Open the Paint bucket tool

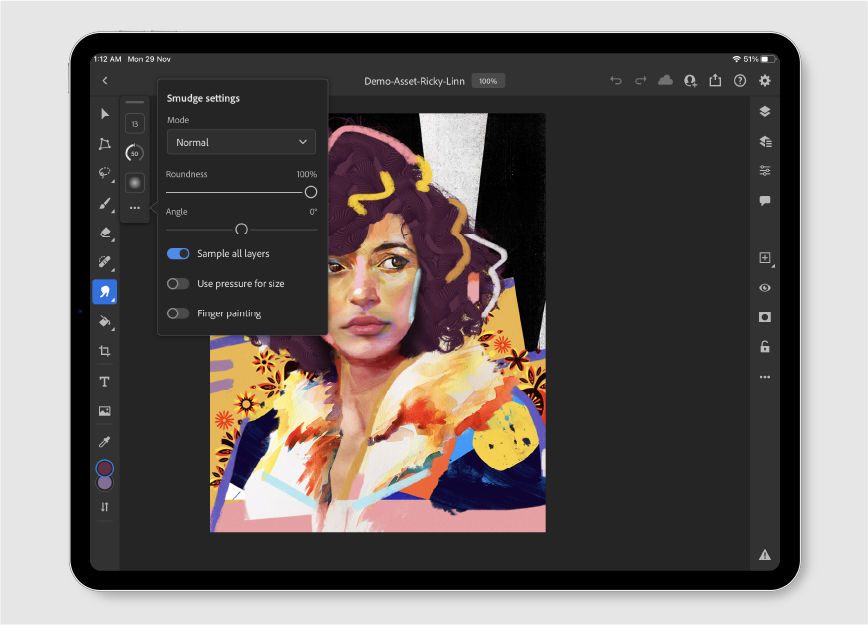point(104,322)
